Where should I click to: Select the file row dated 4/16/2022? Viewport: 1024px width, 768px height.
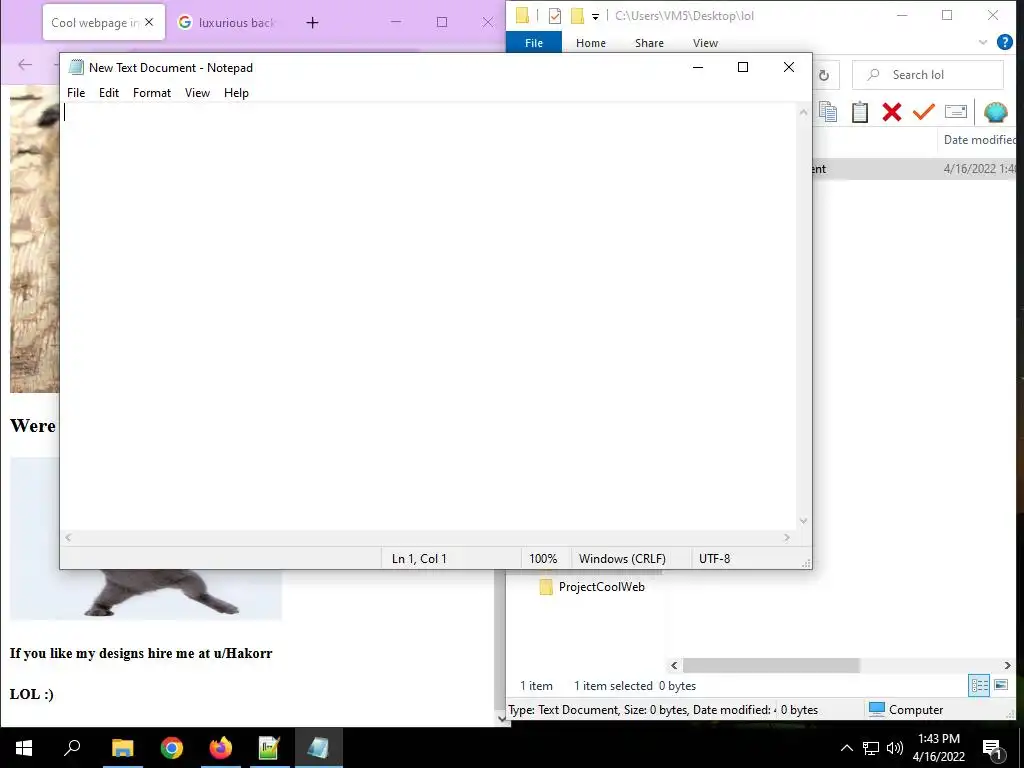[914, 168]
